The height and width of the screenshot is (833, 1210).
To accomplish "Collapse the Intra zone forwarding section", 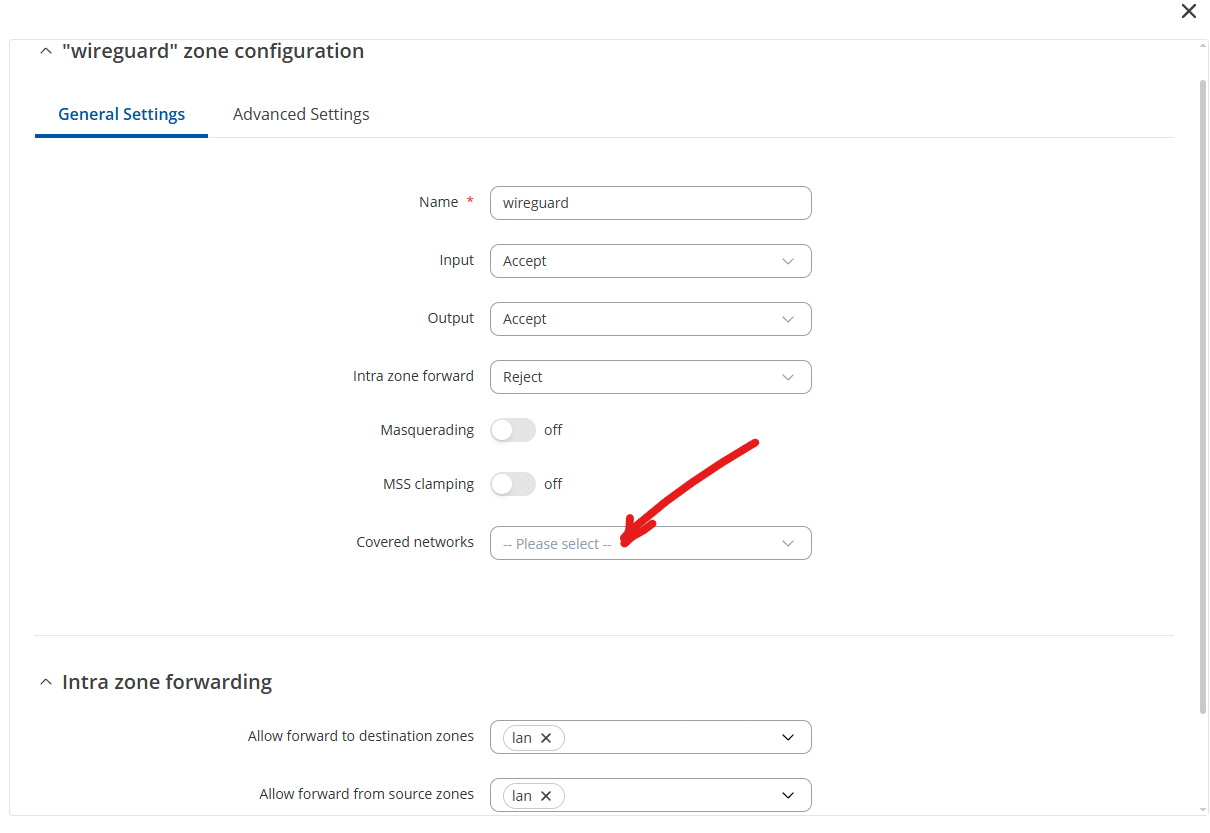I will [x=45, y=682].
